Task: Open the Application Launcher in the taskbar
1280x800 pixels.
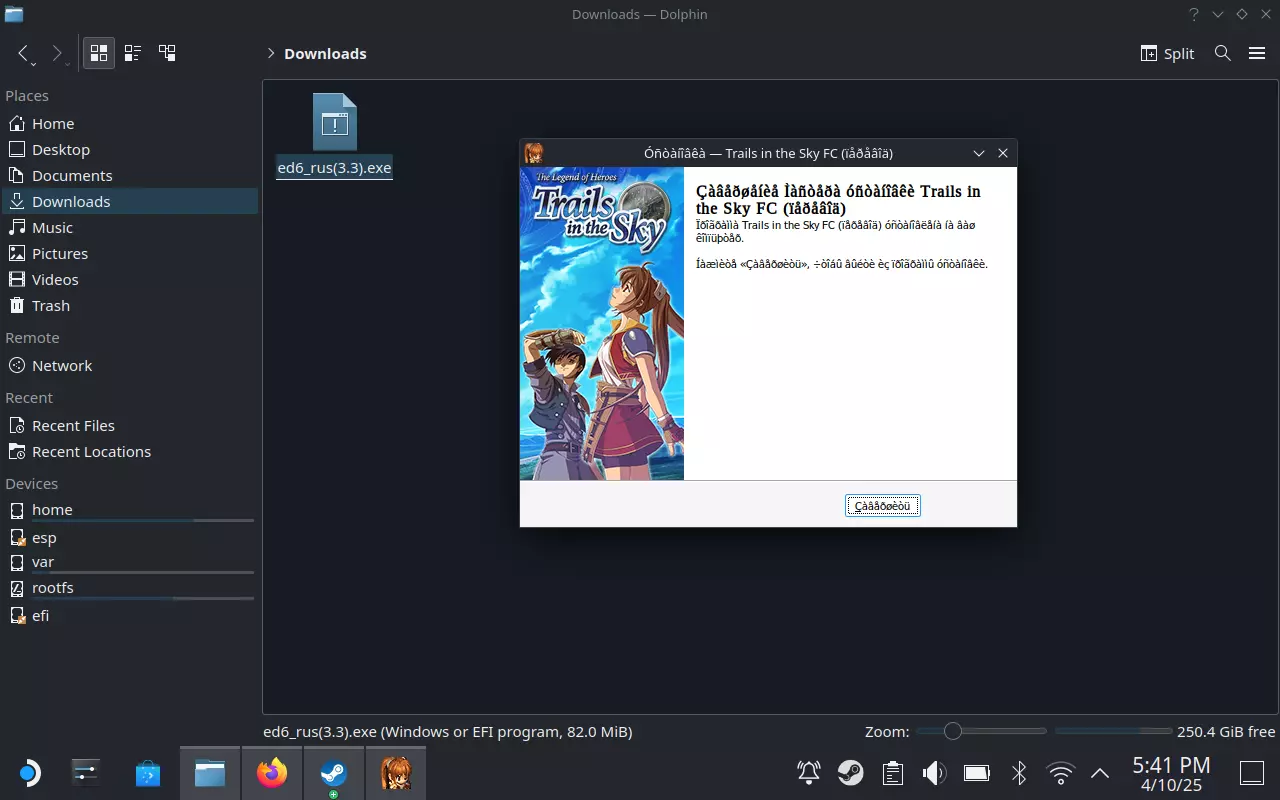Action: point(29,773)
